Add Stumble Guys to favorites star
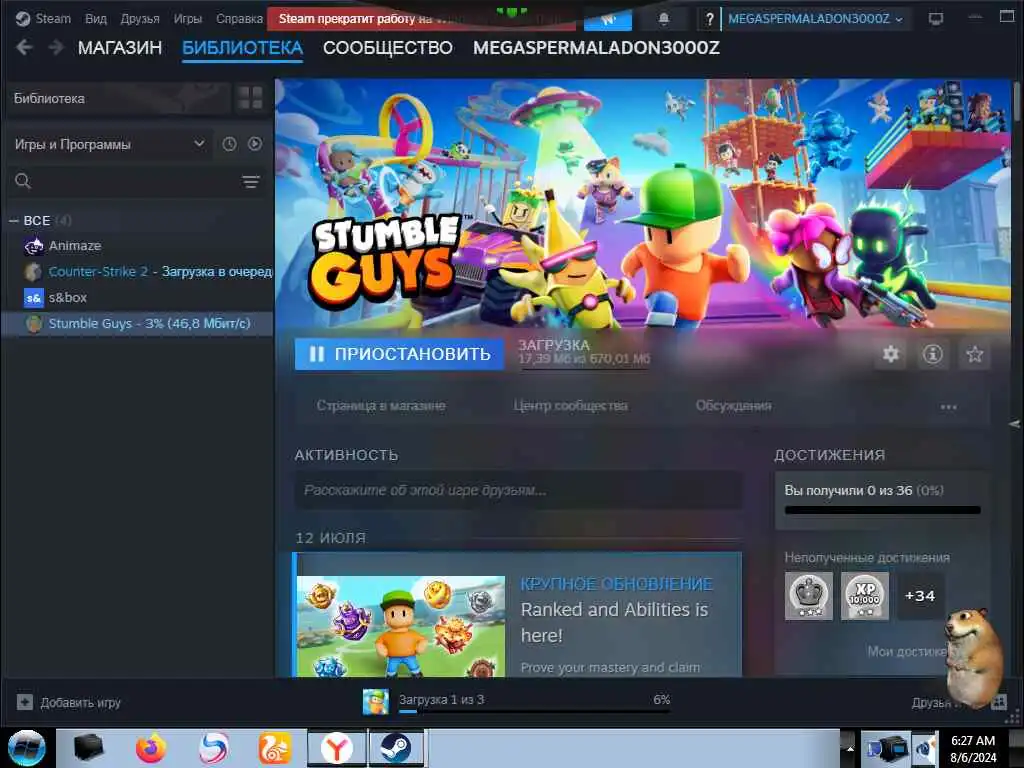 [x=975, y=354]
